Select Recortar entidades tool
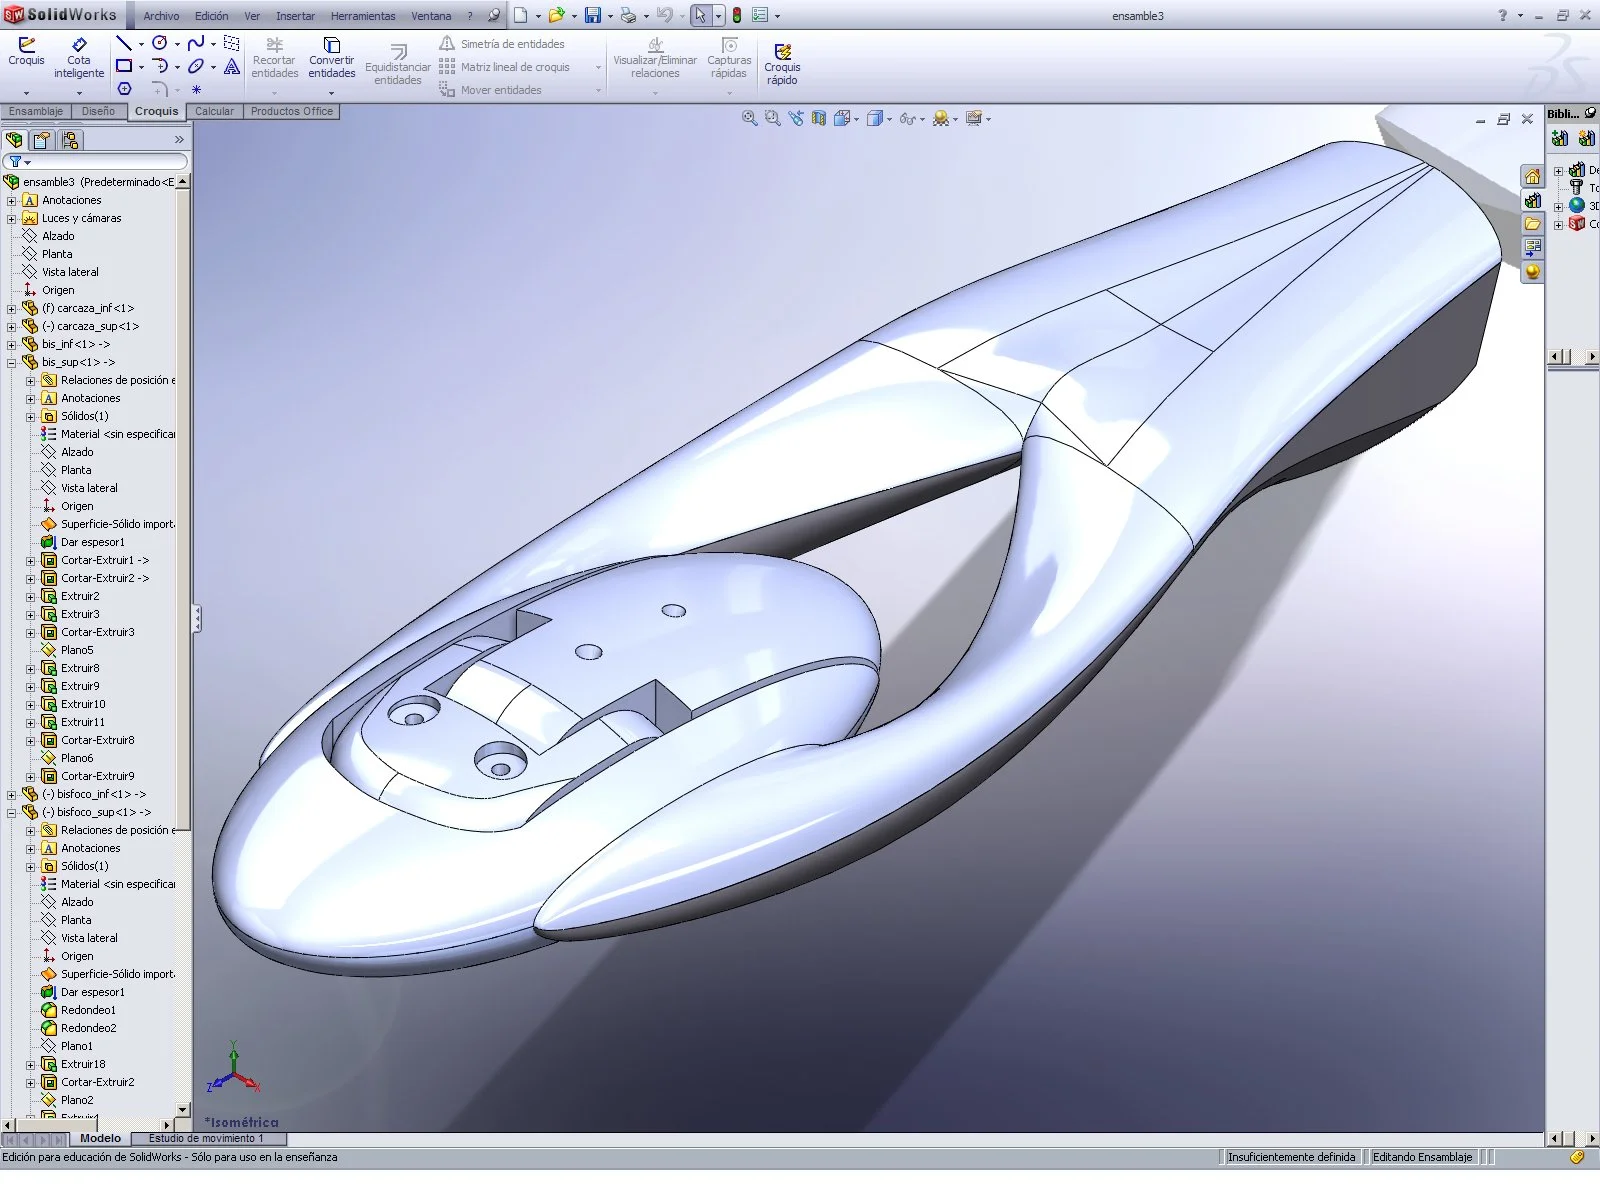1600x1200 pixels. pyautogui.click(x=274, y=60)
